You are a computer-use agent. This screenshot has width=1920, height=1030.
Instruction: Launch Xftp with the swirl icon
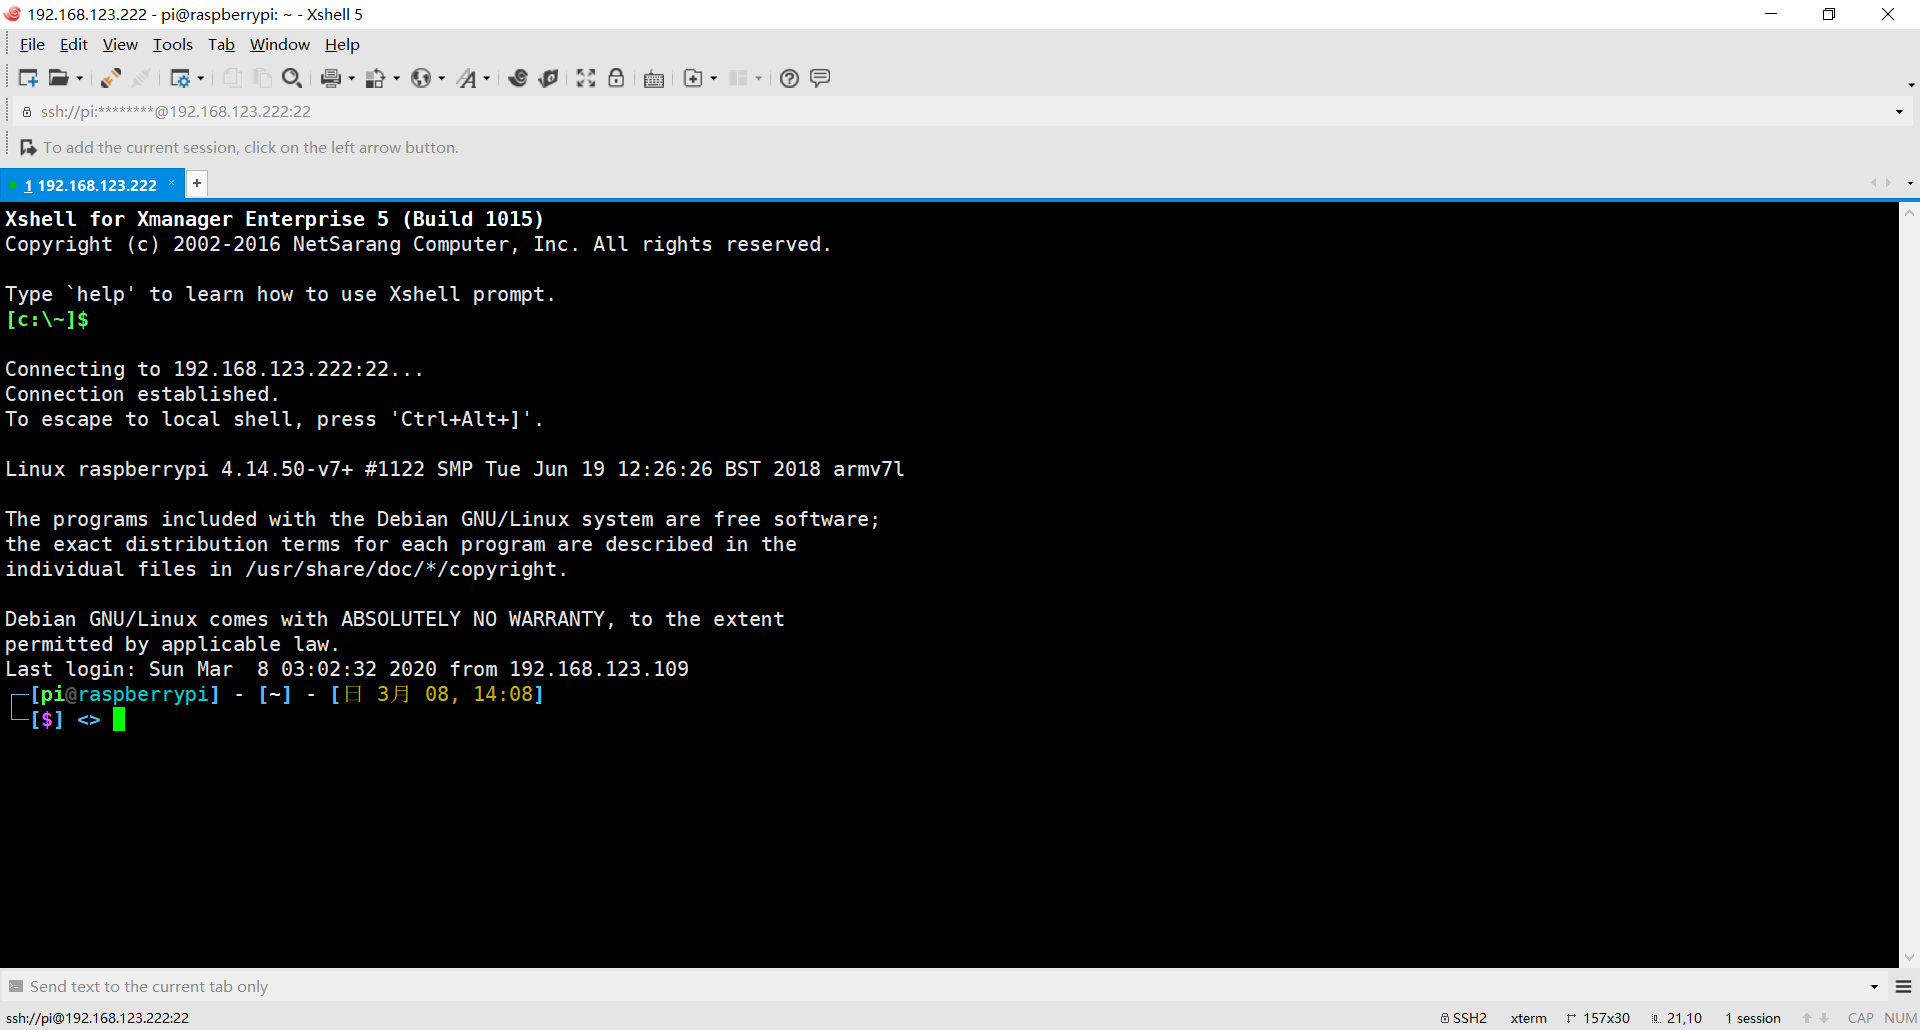coord(518,78)
